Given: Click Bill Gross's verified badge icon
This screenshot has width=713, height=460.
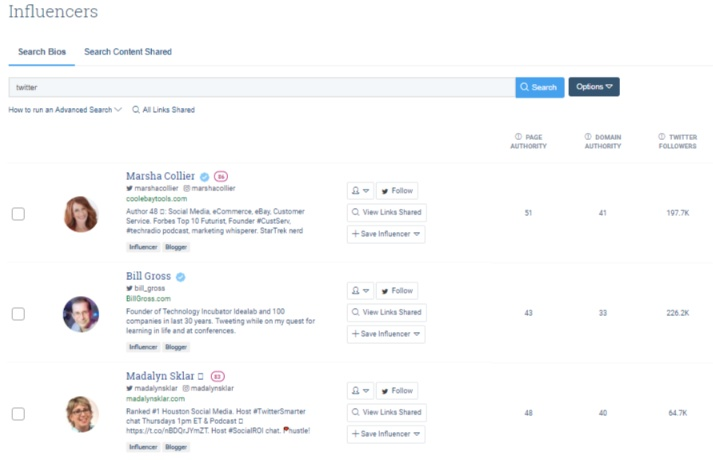Looking at the screenshot, I should click(181, 277).
